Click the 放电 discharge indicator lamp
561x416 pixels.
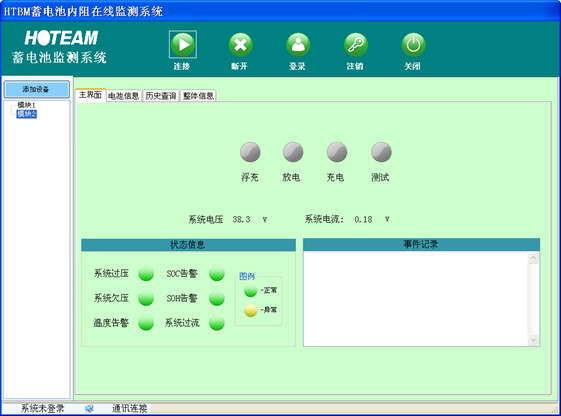click(x=293, y=152)
